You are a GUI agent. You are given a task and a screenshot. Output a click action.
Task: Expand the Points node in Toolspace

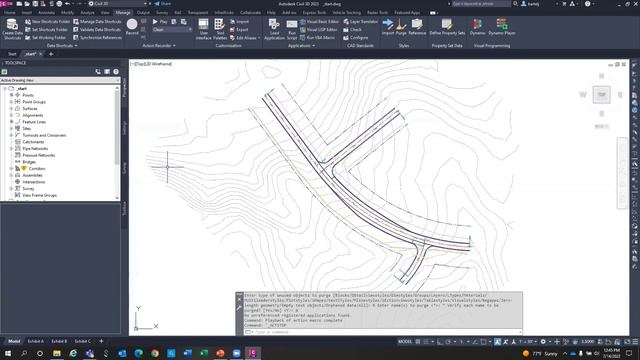(x=11, y=95)
